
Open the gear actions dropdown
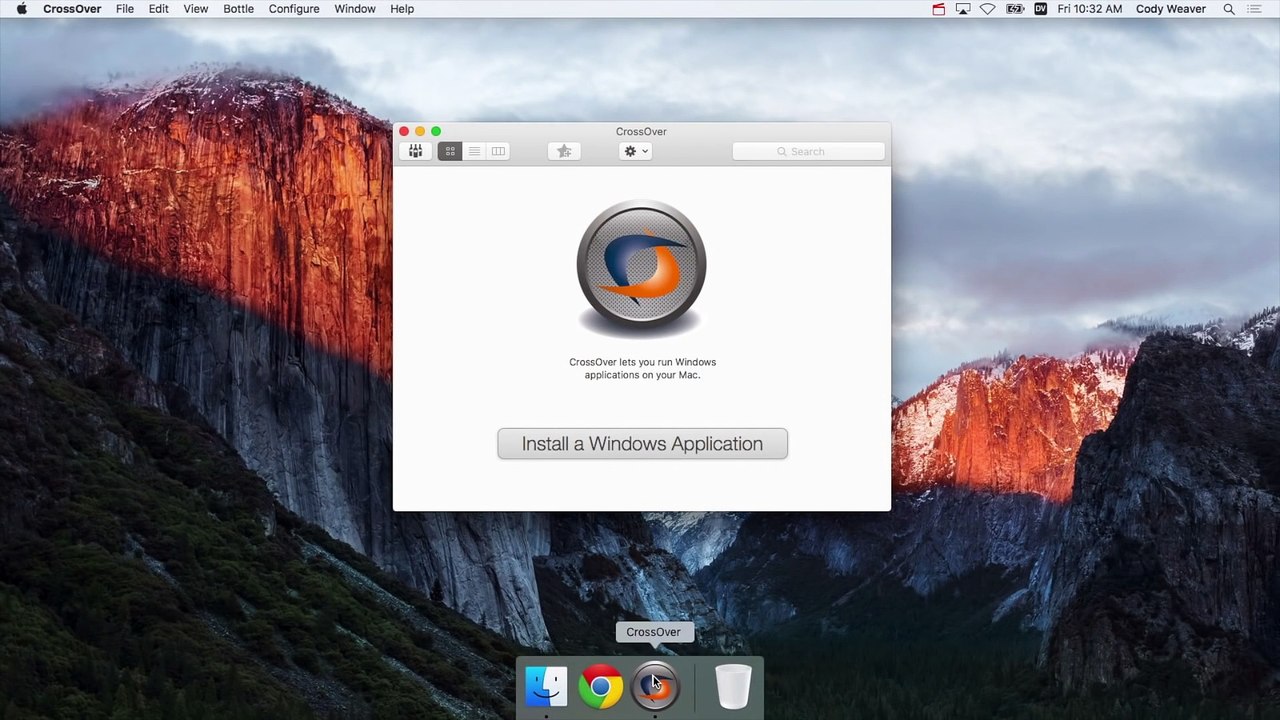click(x=635, y=151)
